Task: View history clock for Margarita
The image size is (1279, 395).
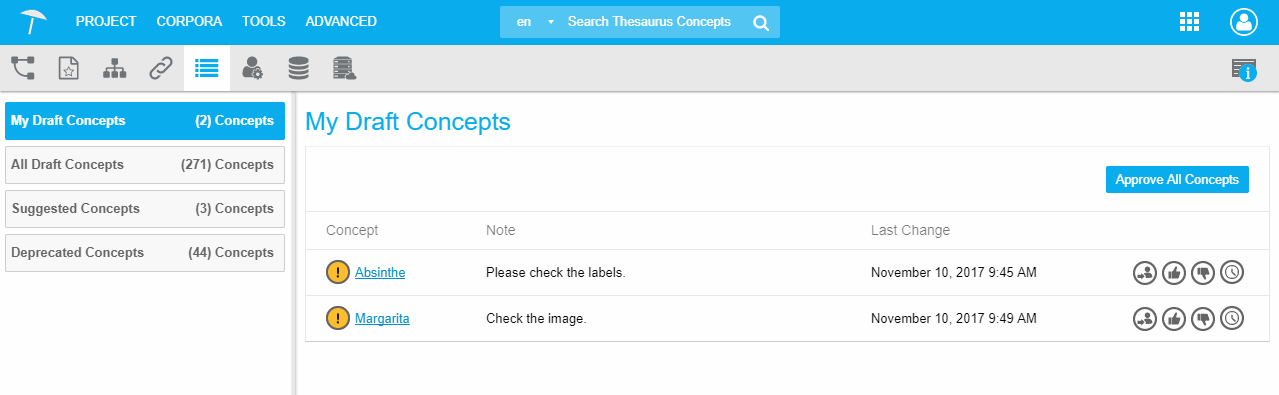Action: pos(1232,319)
